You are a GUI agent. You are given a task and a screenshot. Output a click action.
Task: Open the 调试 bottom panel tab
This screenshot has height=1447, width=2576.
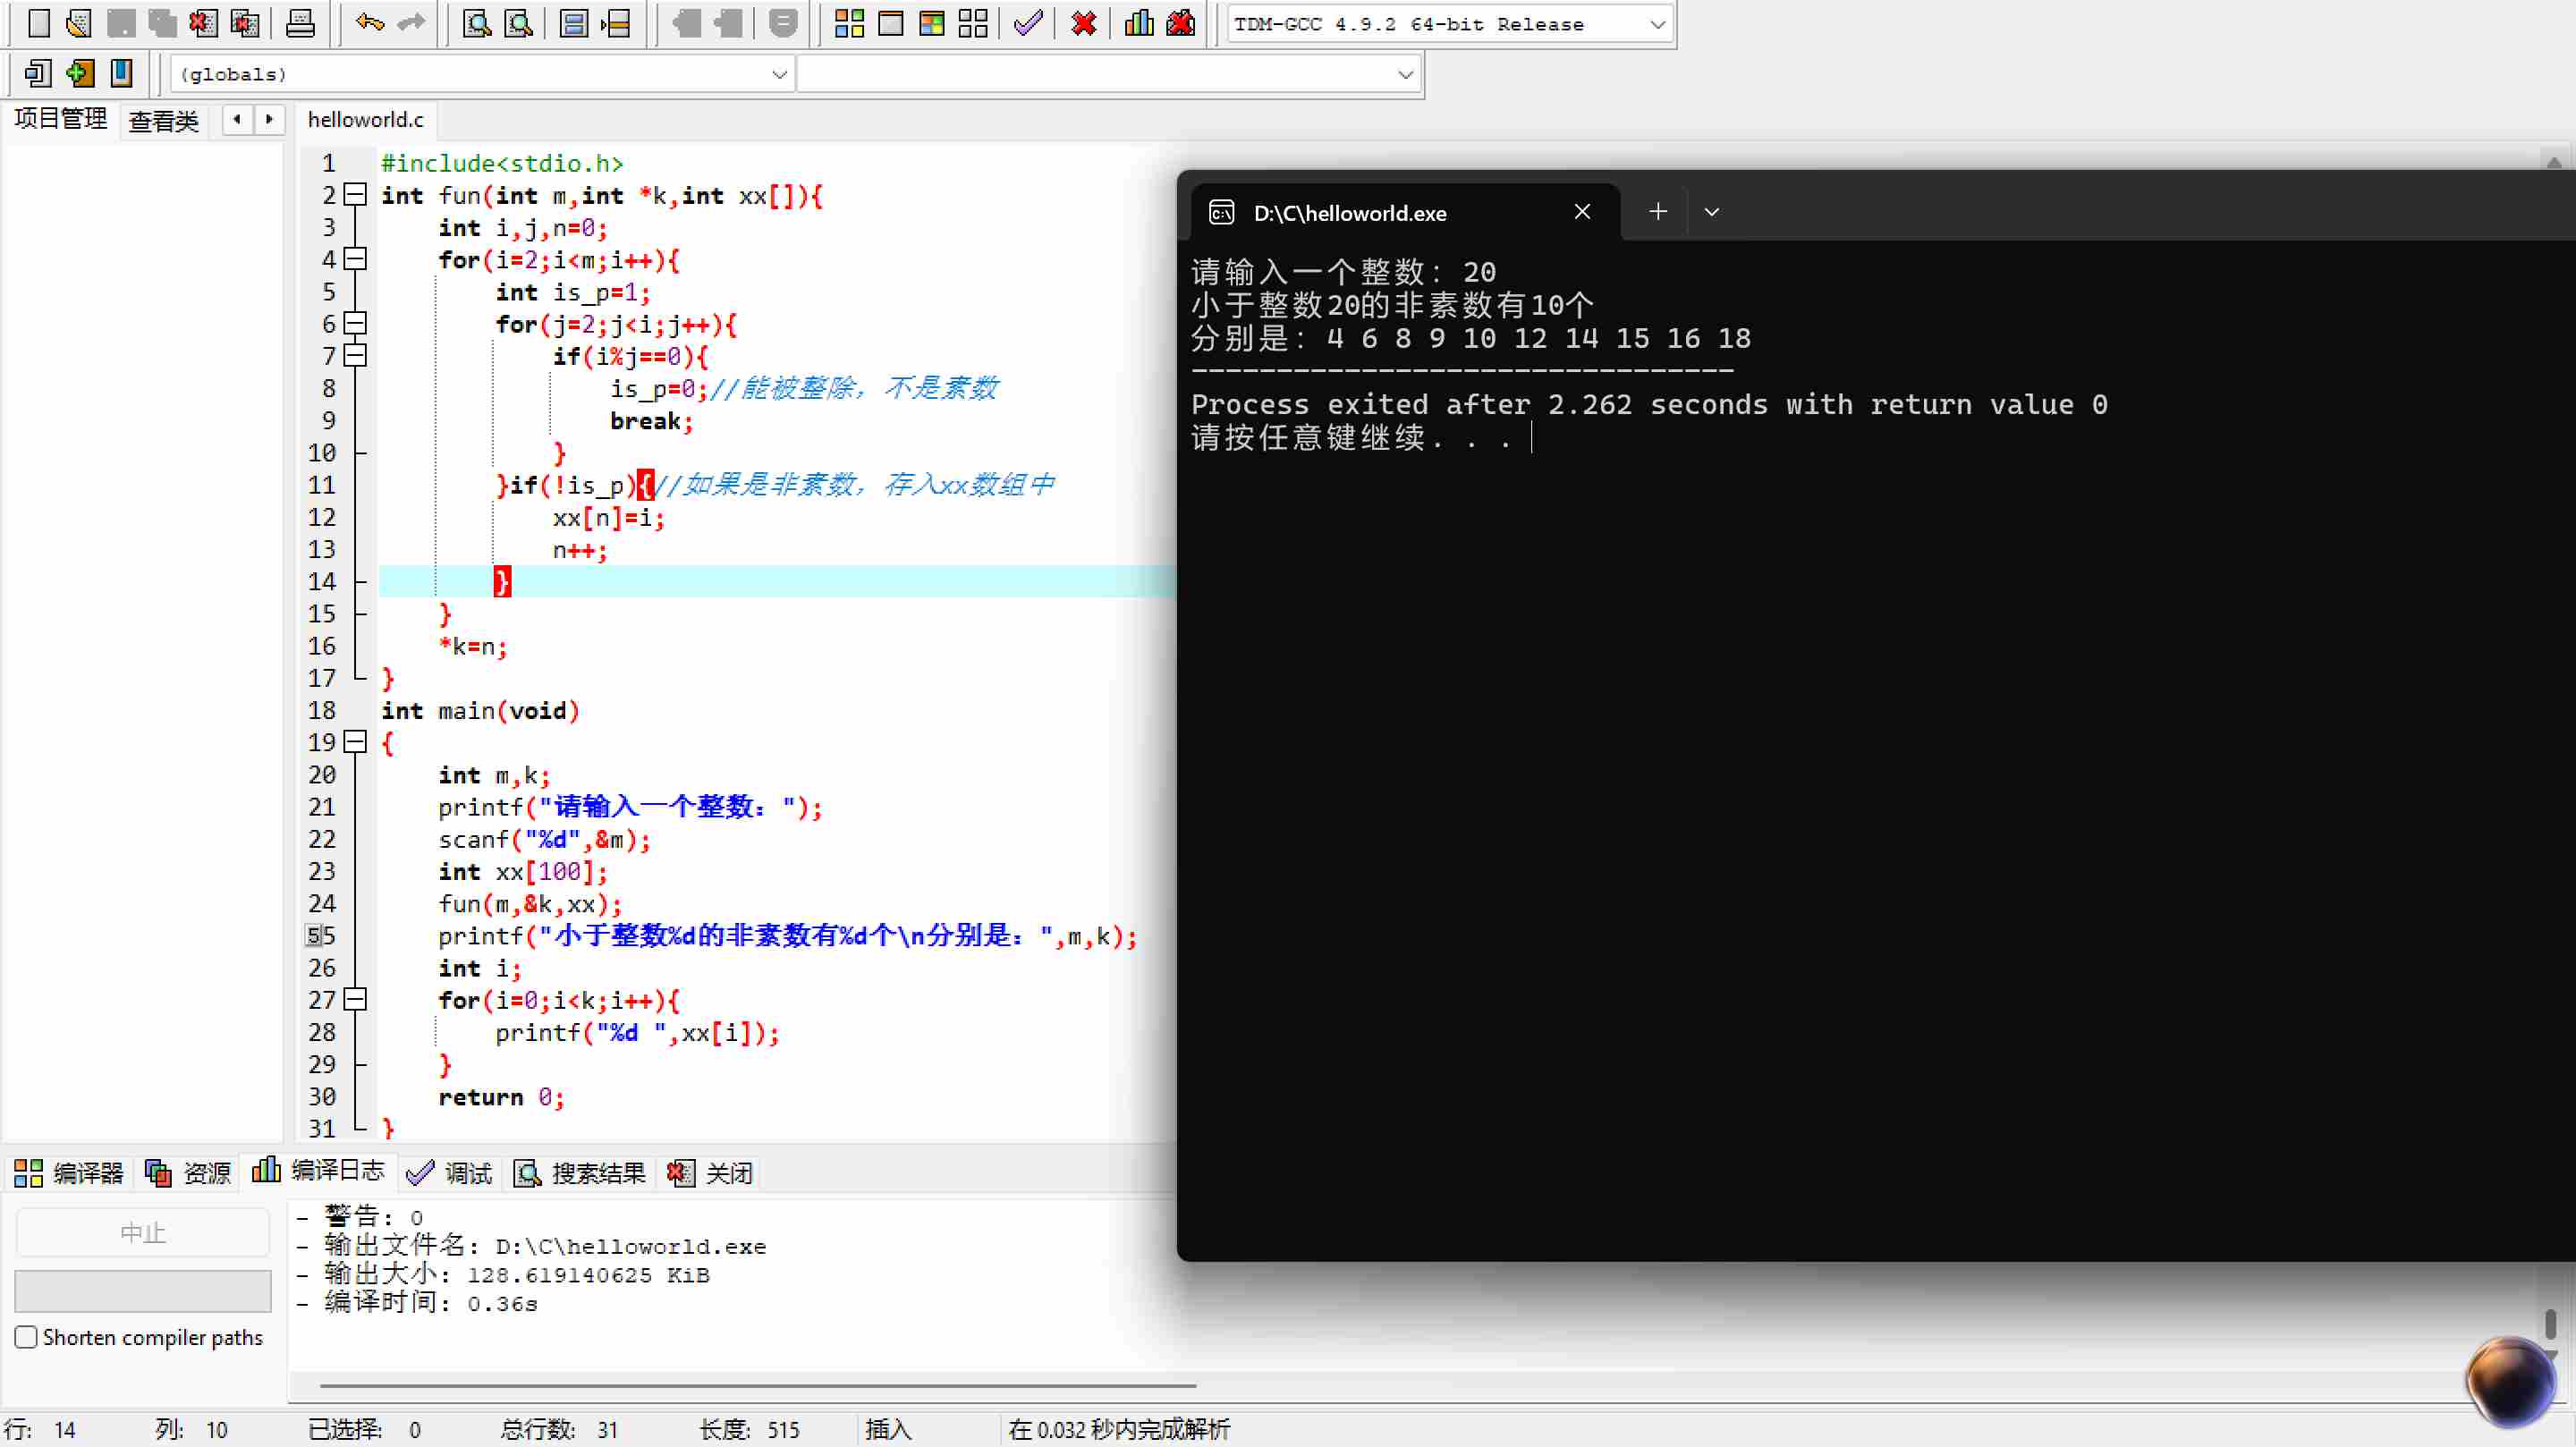450,1173
